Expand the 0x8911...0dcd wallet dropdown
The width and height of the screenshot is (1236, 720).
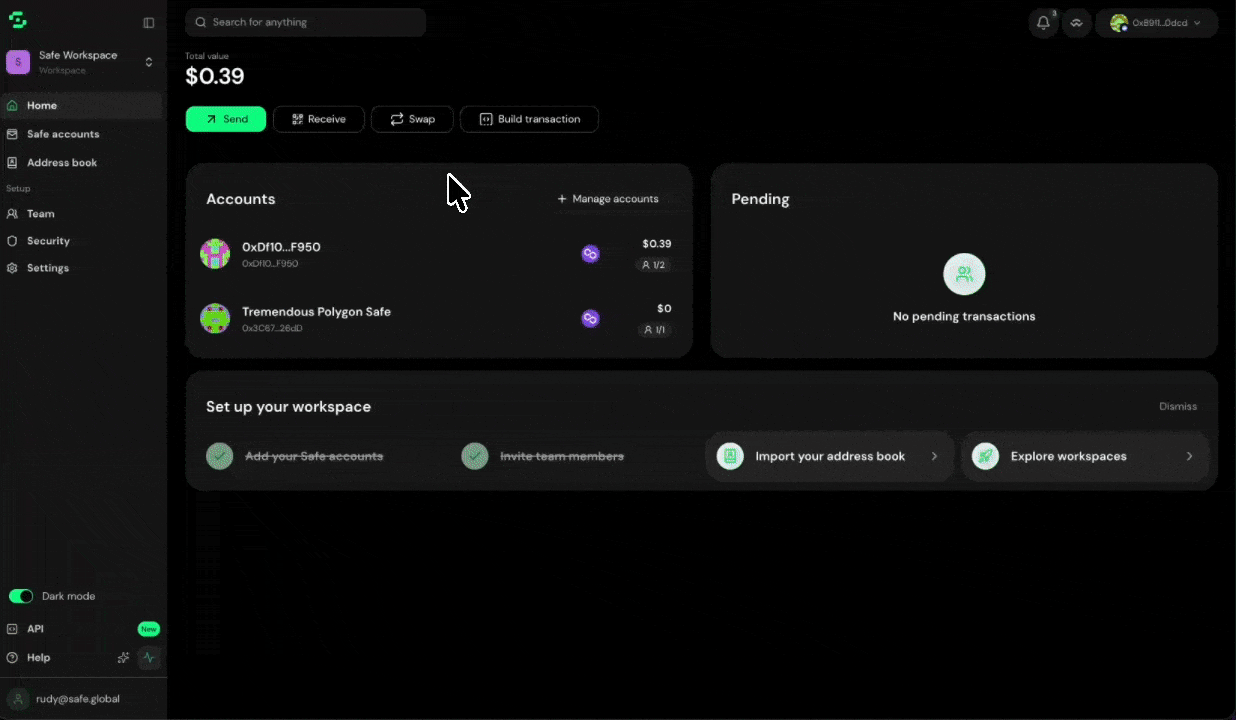pyautogui.click(x=1157, y=23)
